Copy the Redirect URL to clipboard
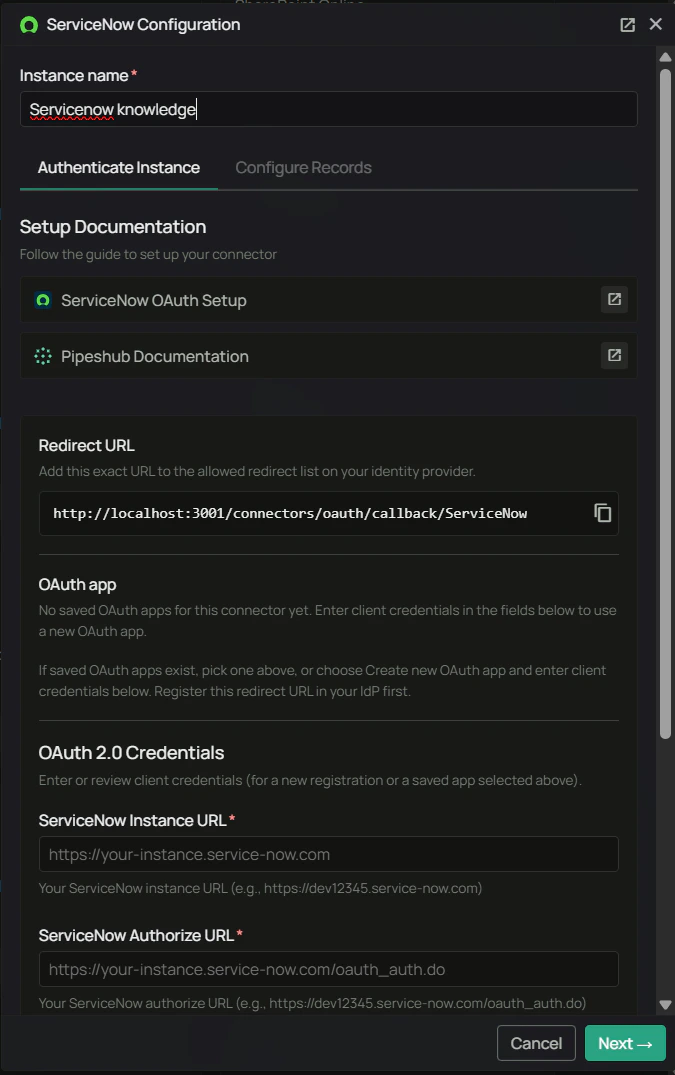The image size is (675, 1075). click(x=602, y=513)
